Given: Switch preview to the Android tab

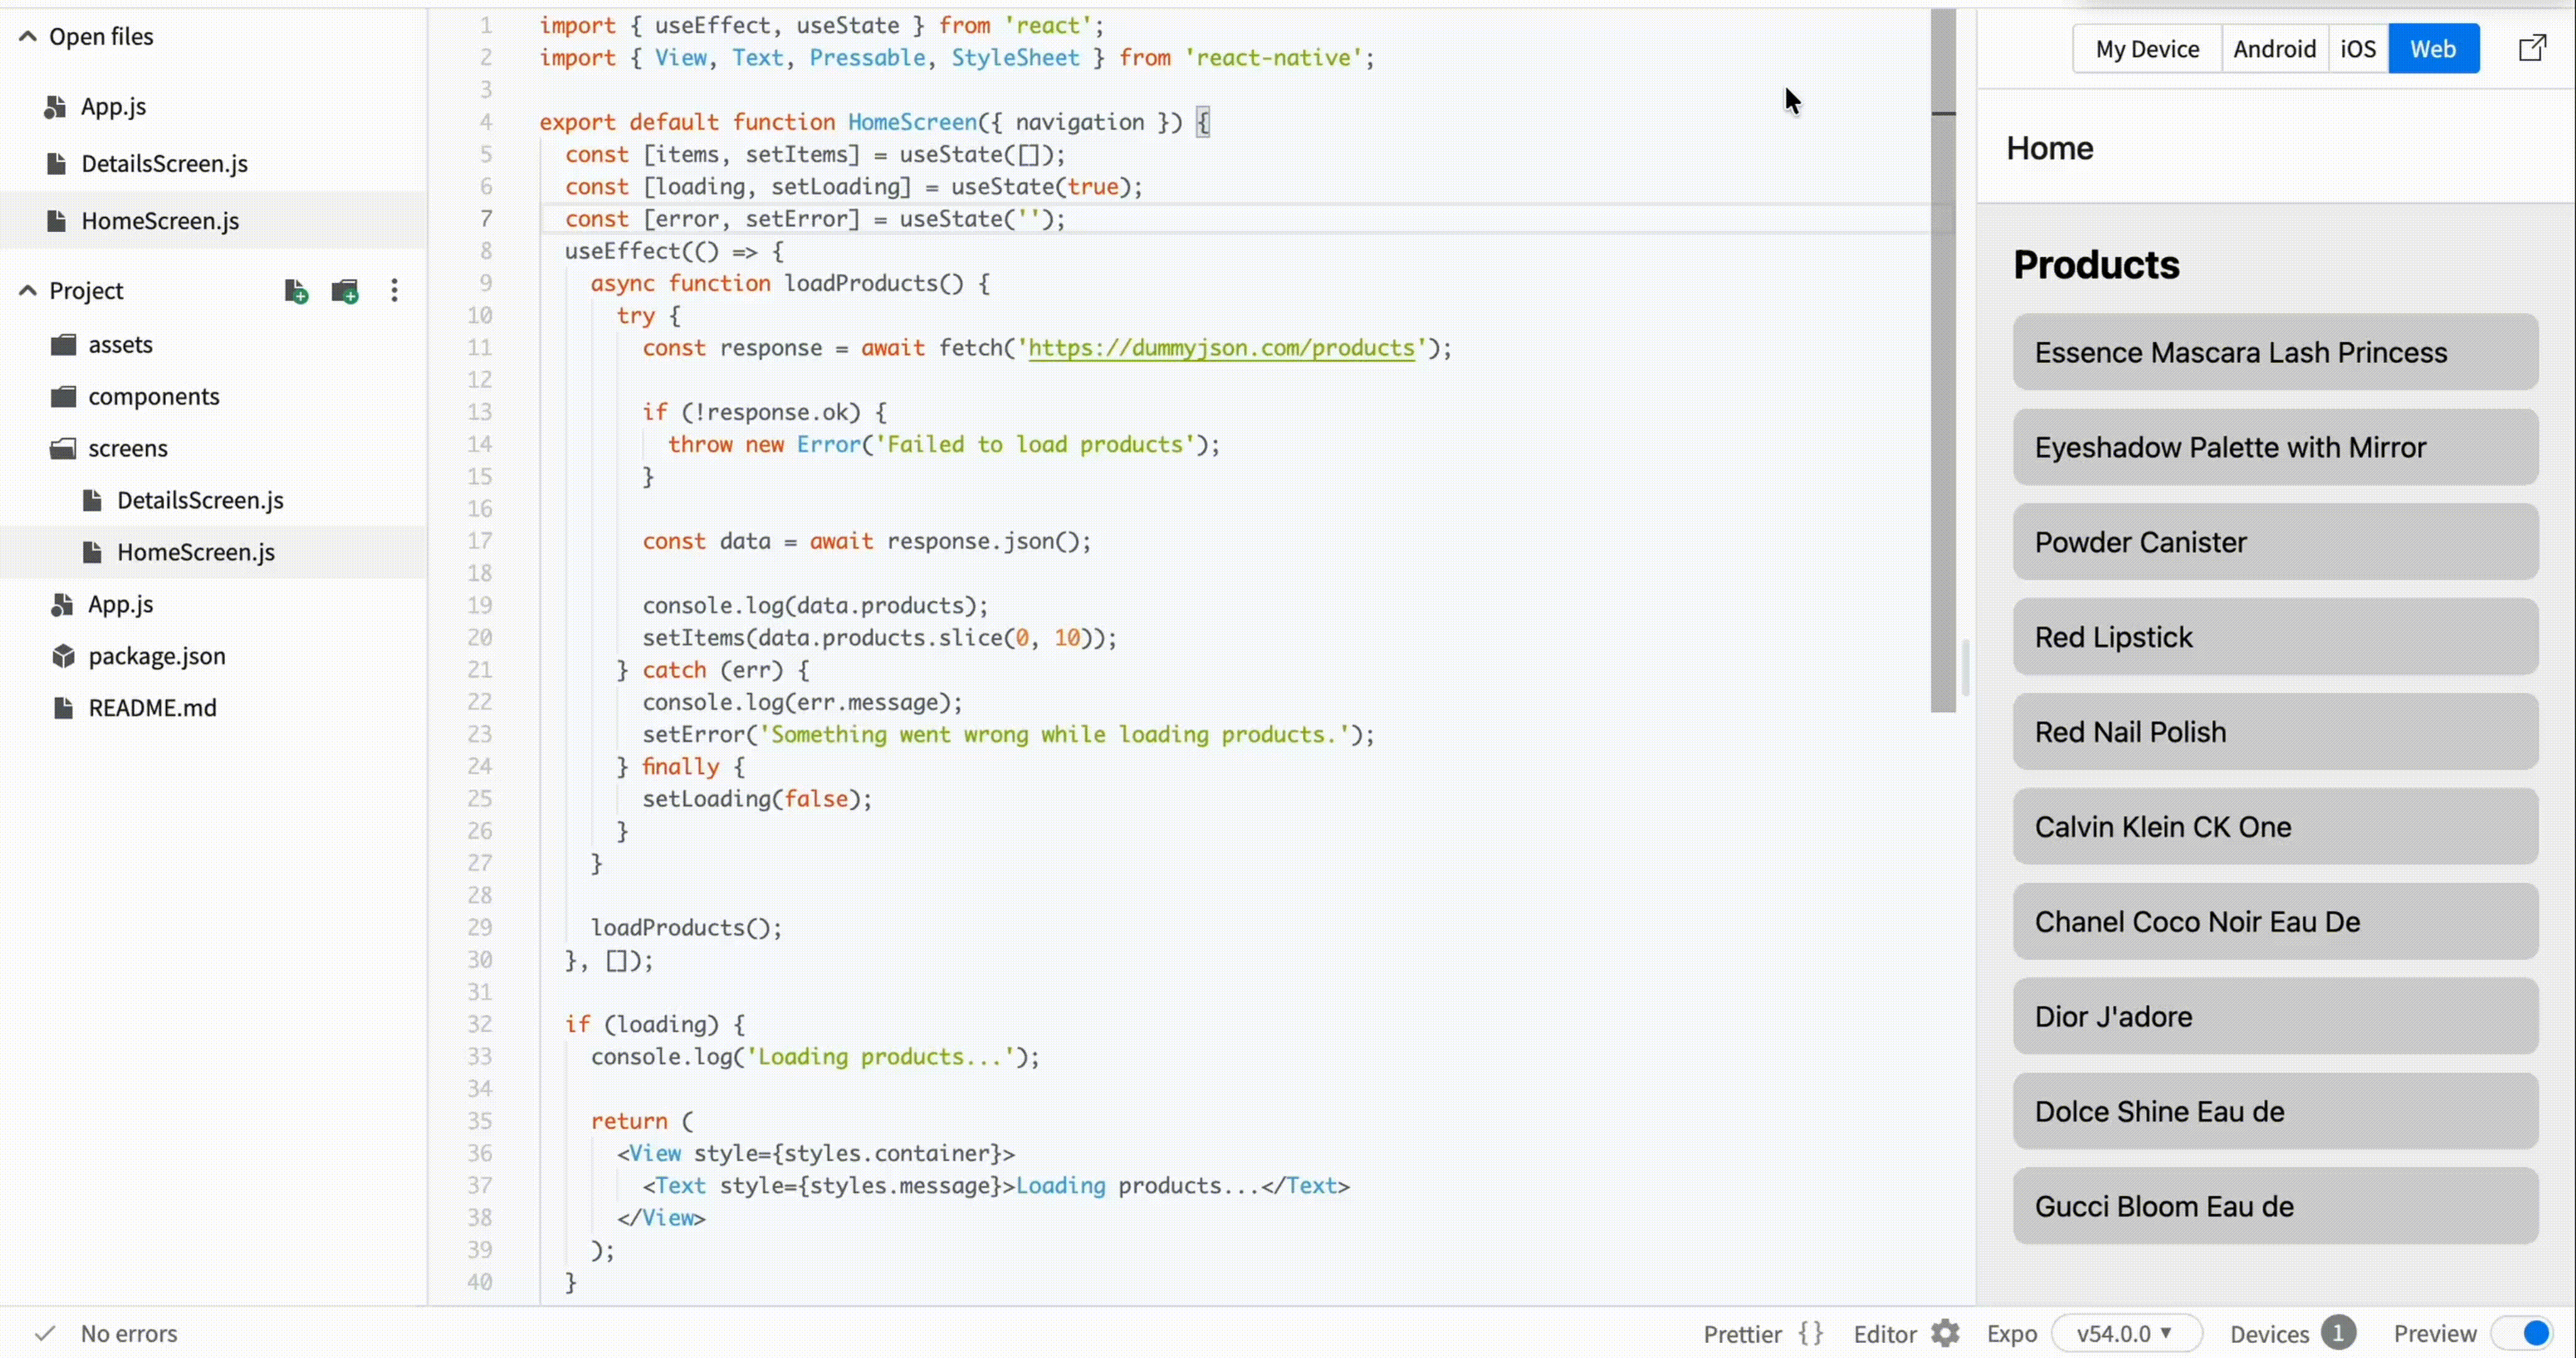Looking at the screenshot, I should (x=2274, y=49).
